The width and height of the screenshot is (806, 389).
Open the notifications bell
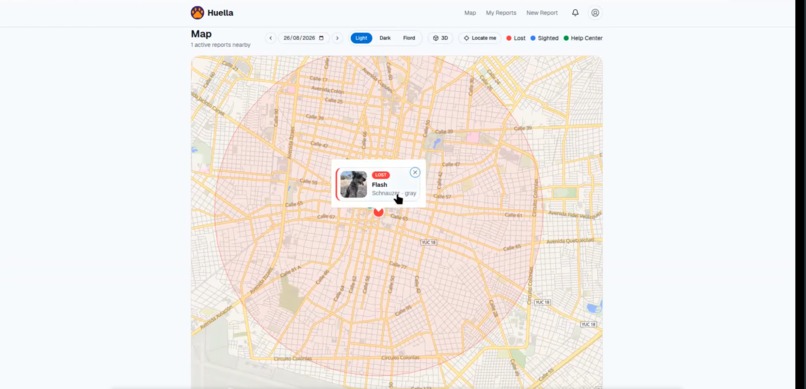[x=575, y=13]
